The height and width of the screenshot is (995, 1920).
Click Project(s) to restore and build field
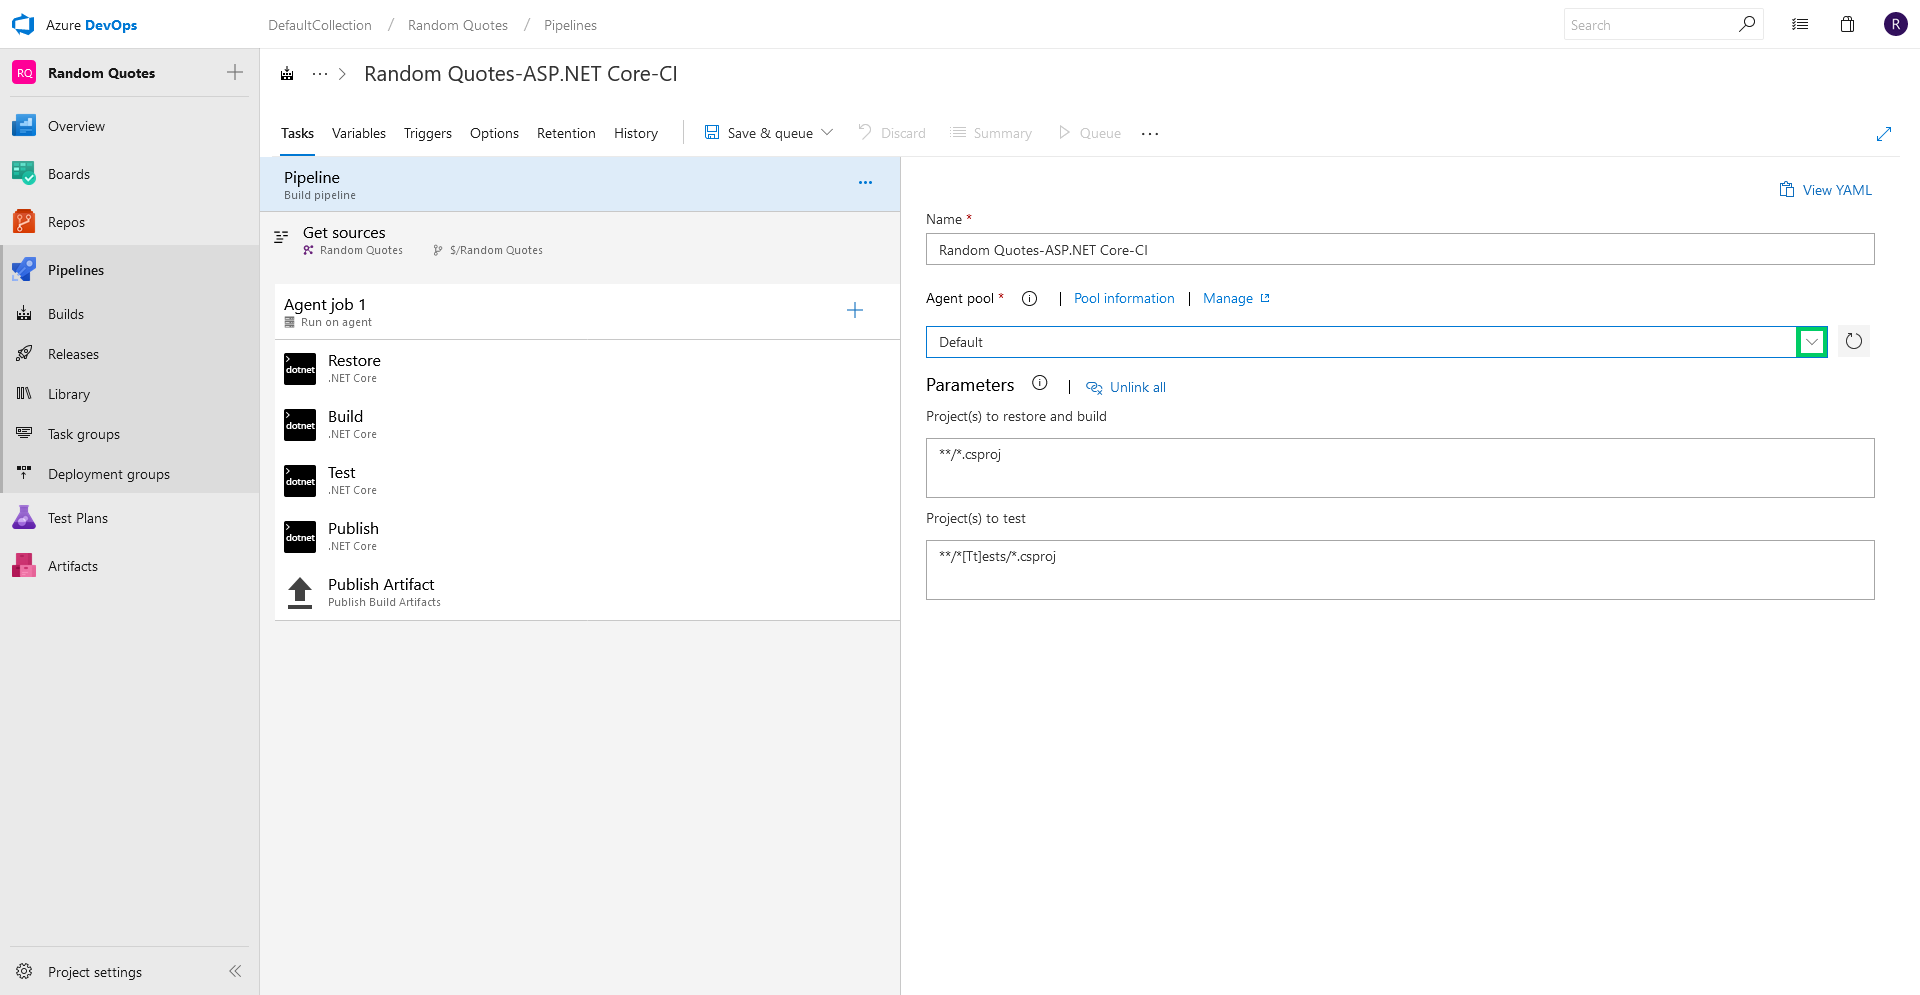(x=1400, y=468)
